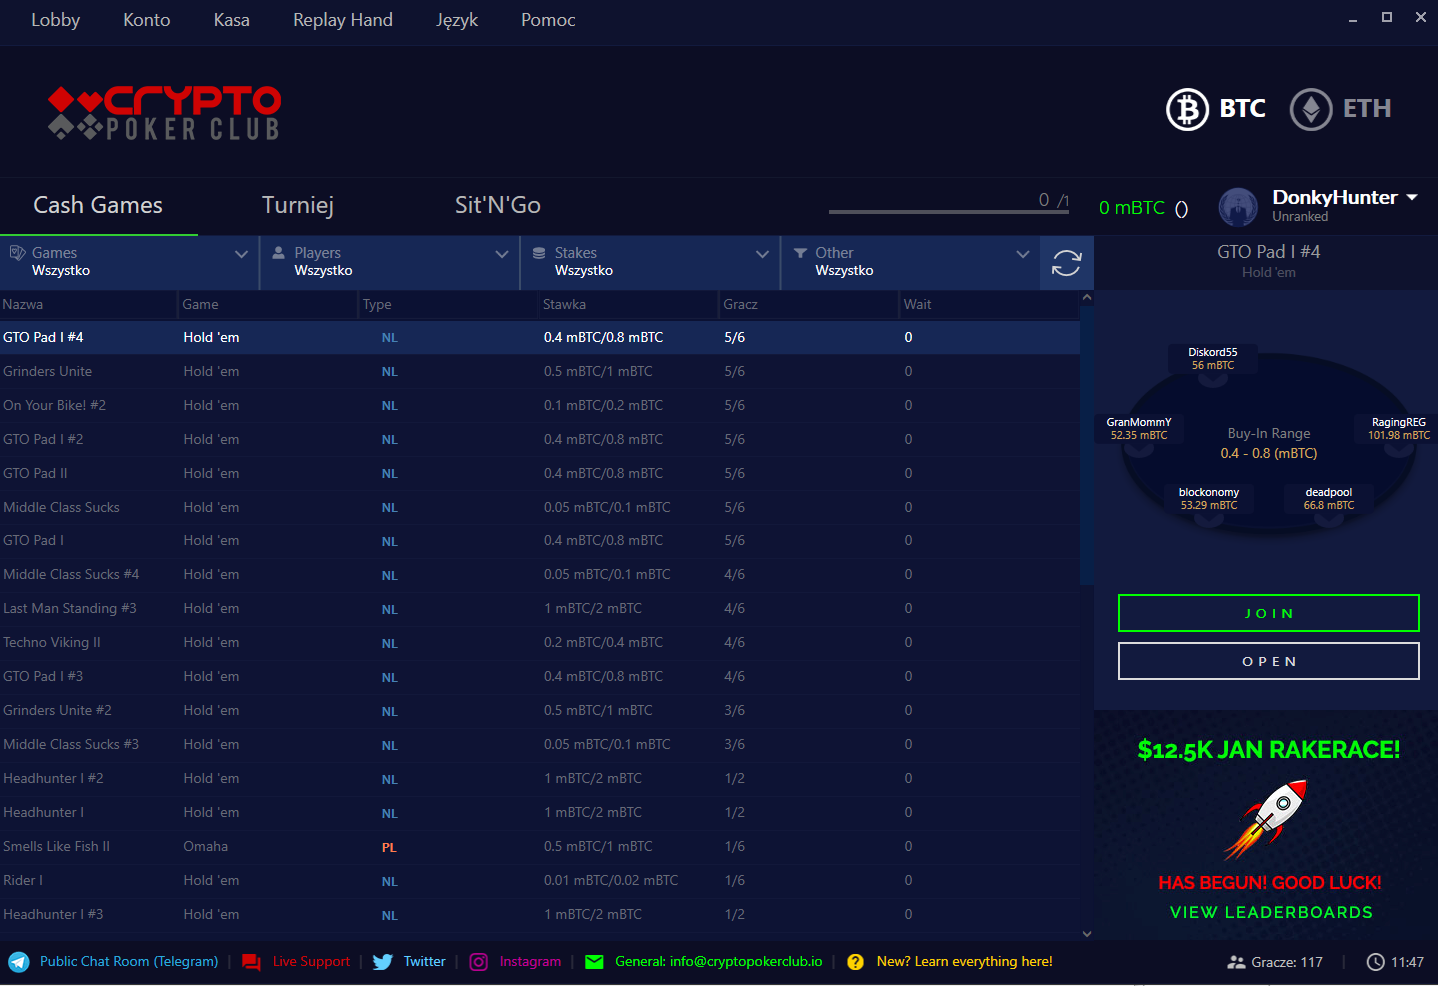
Task: Switch to ETH currency
Action: click(1311, 109)
